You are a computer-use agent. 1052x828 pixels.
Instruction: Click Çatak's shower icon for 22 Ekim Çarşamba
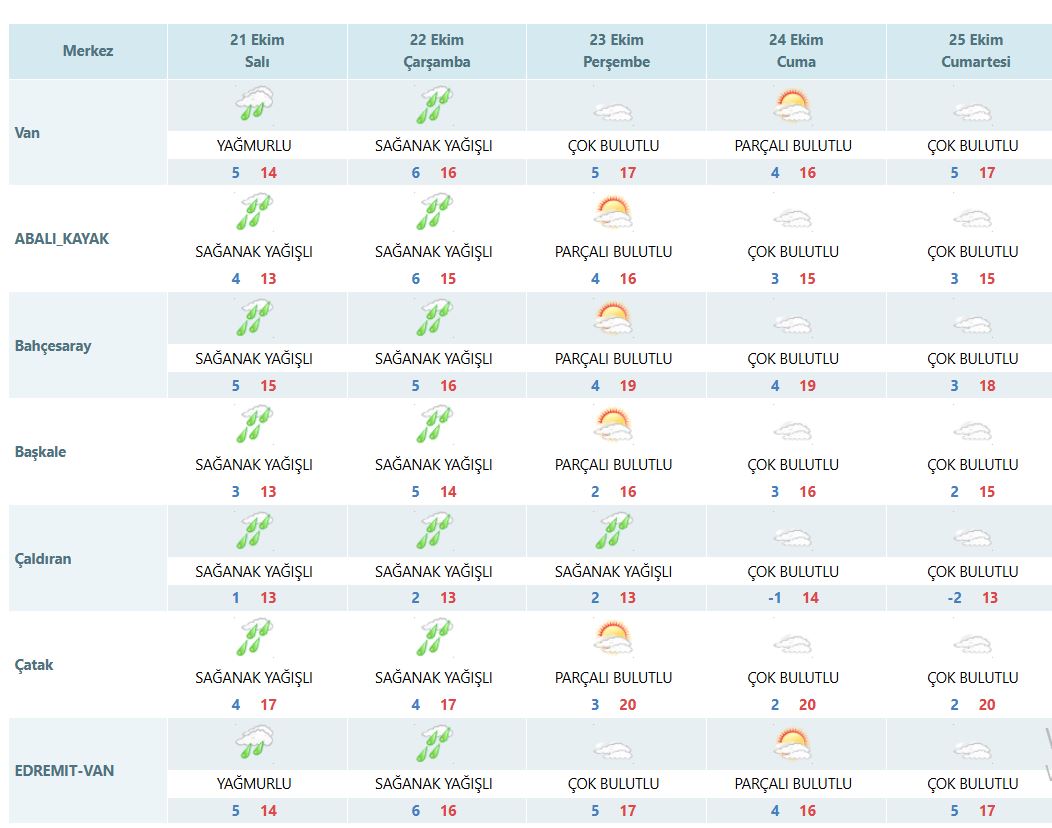[x=434, y=637]
